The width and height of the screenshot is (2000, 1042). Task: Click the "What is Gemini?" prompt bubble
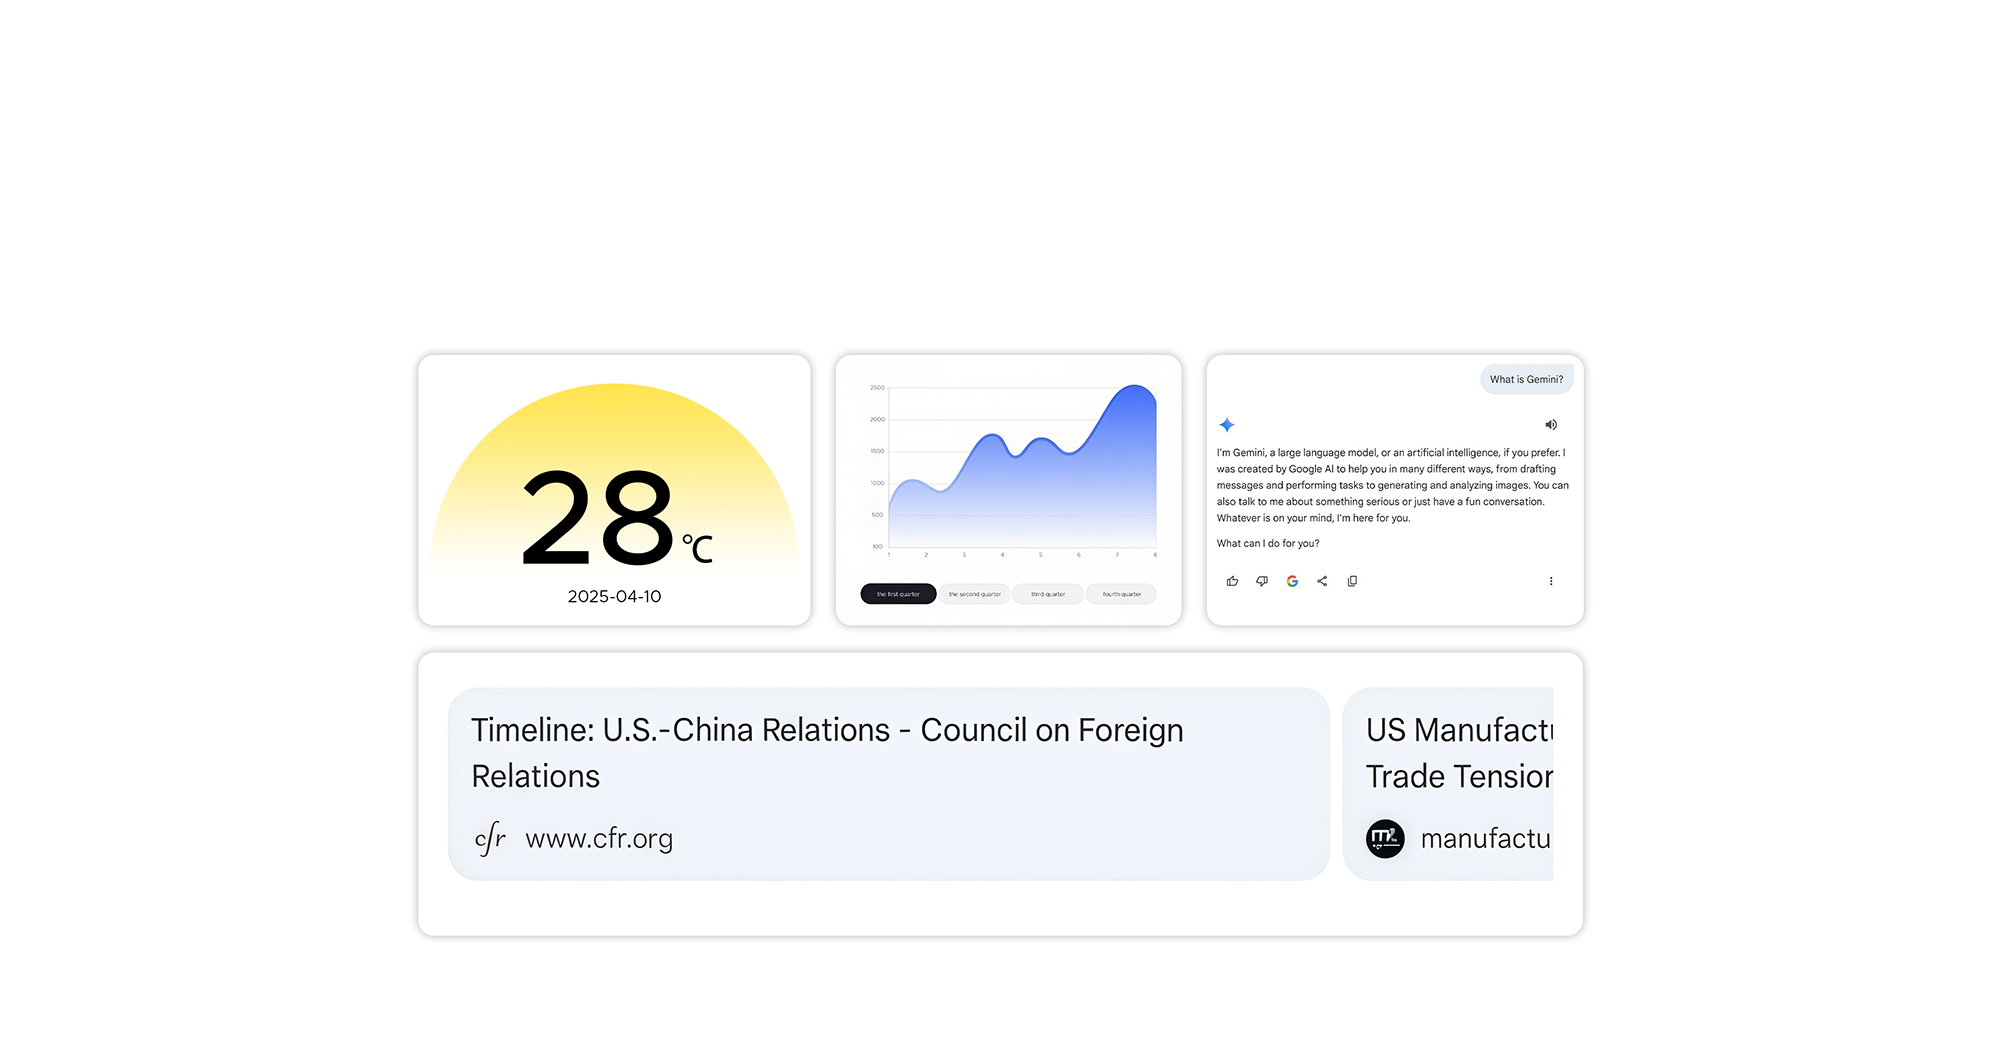point(1526,380)
